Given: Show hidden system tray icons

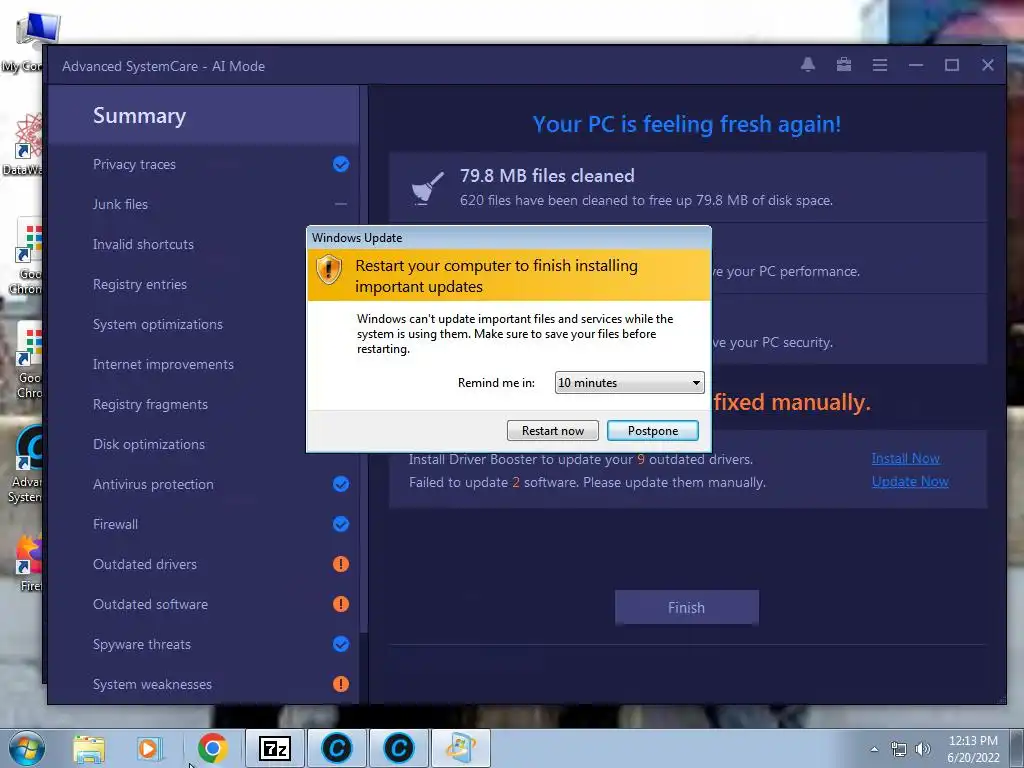Looking at the screenshot, I should click(x=874, y=749).
